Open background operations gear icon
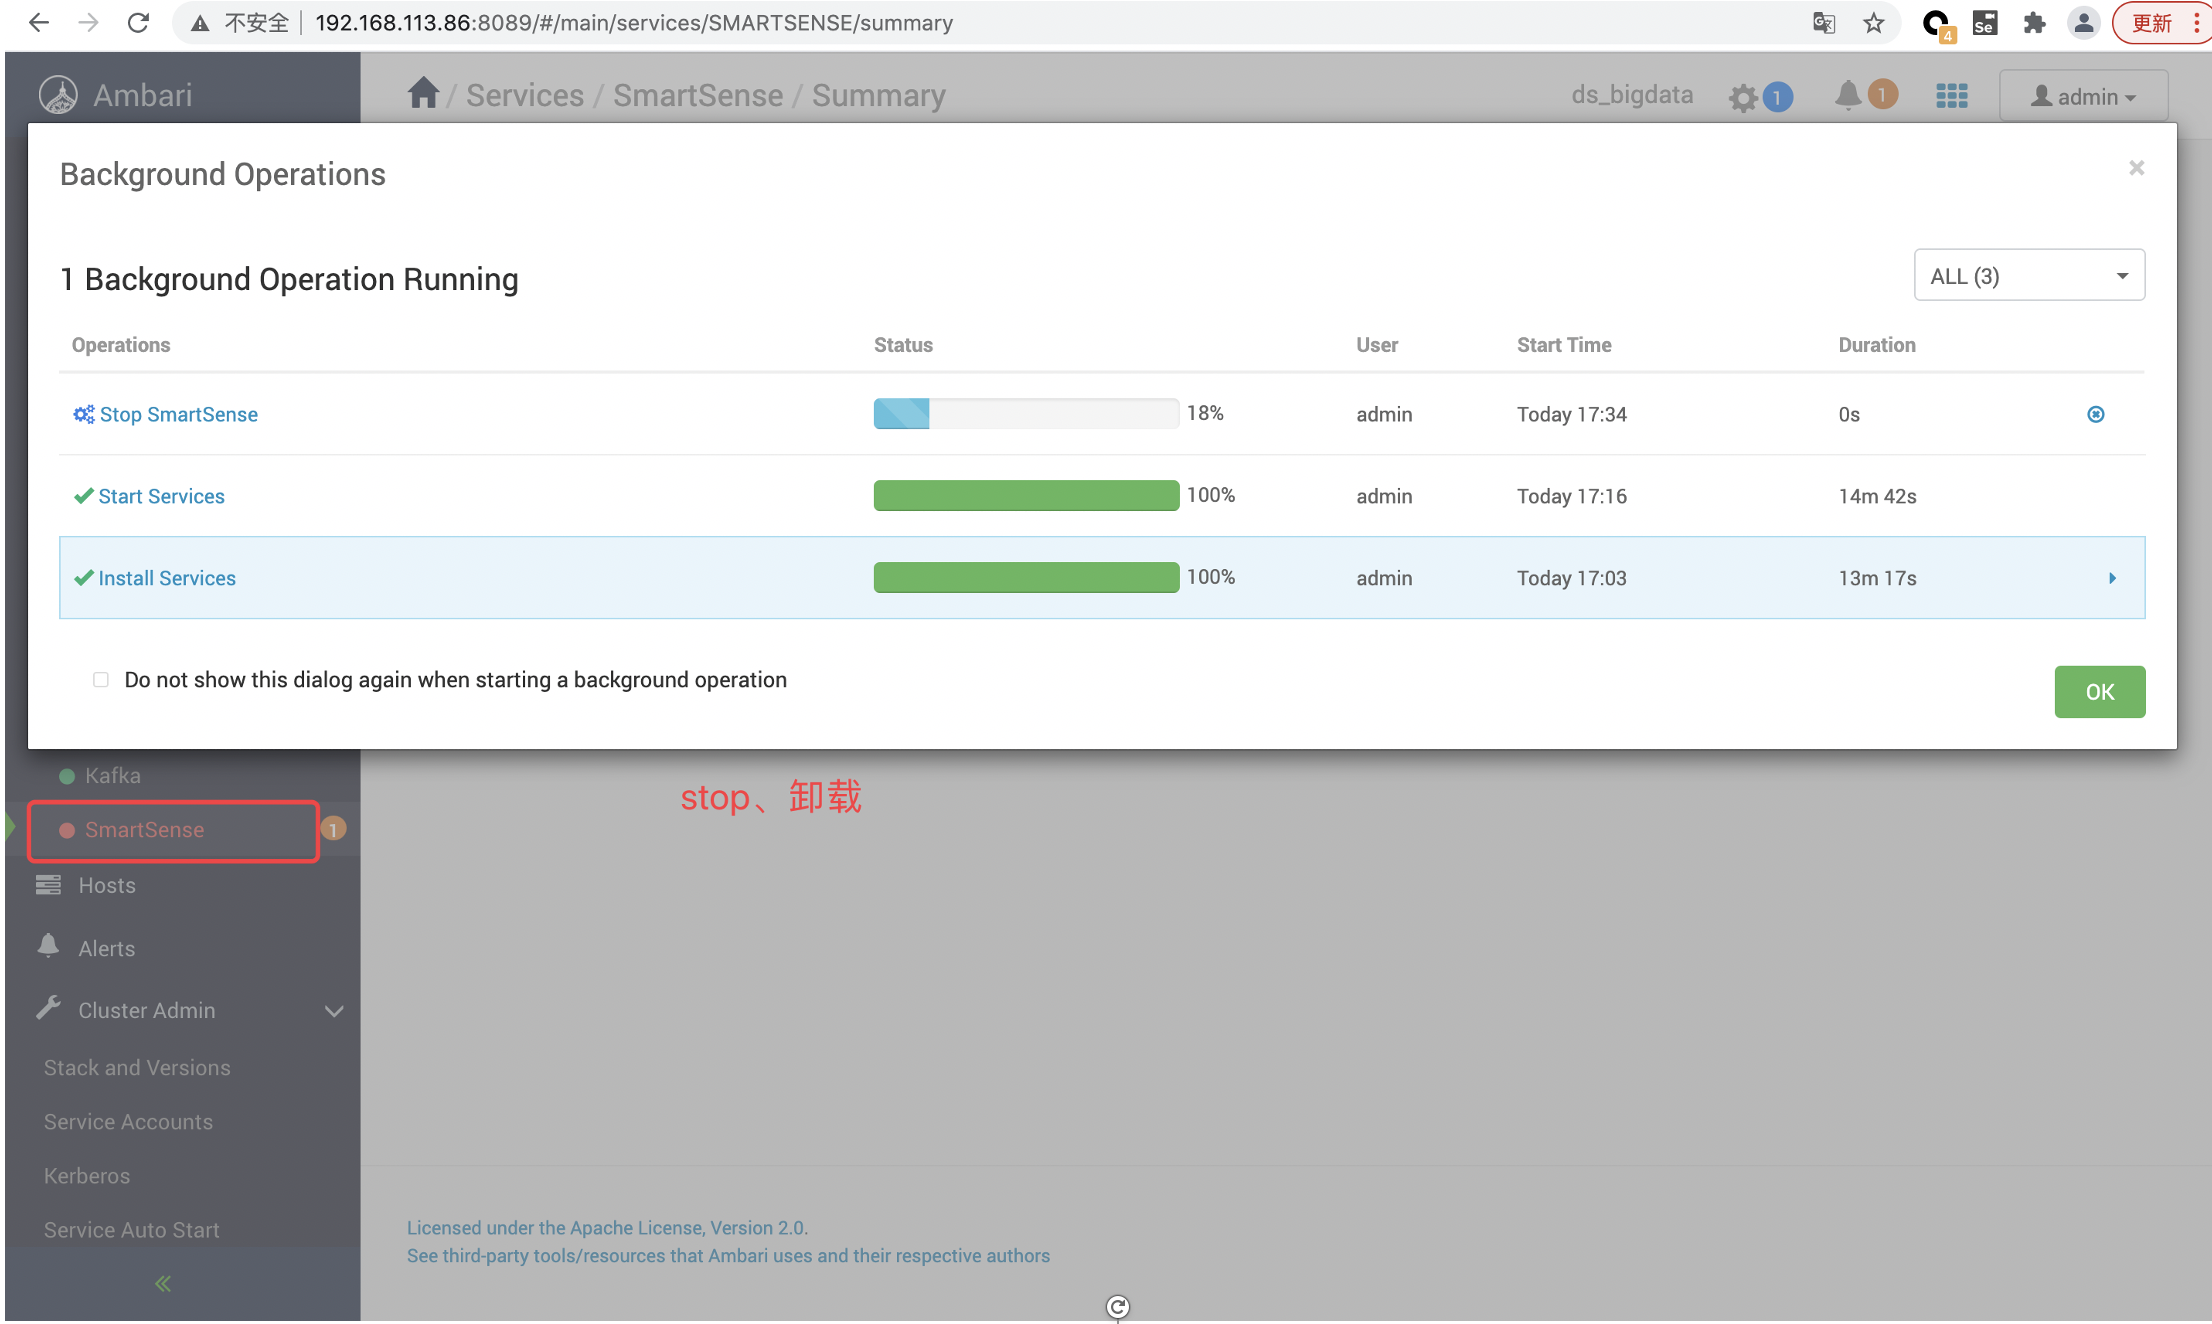Image resolution: width=2212 pixels, height=1324 pixels. click(x=1744, y=97)
